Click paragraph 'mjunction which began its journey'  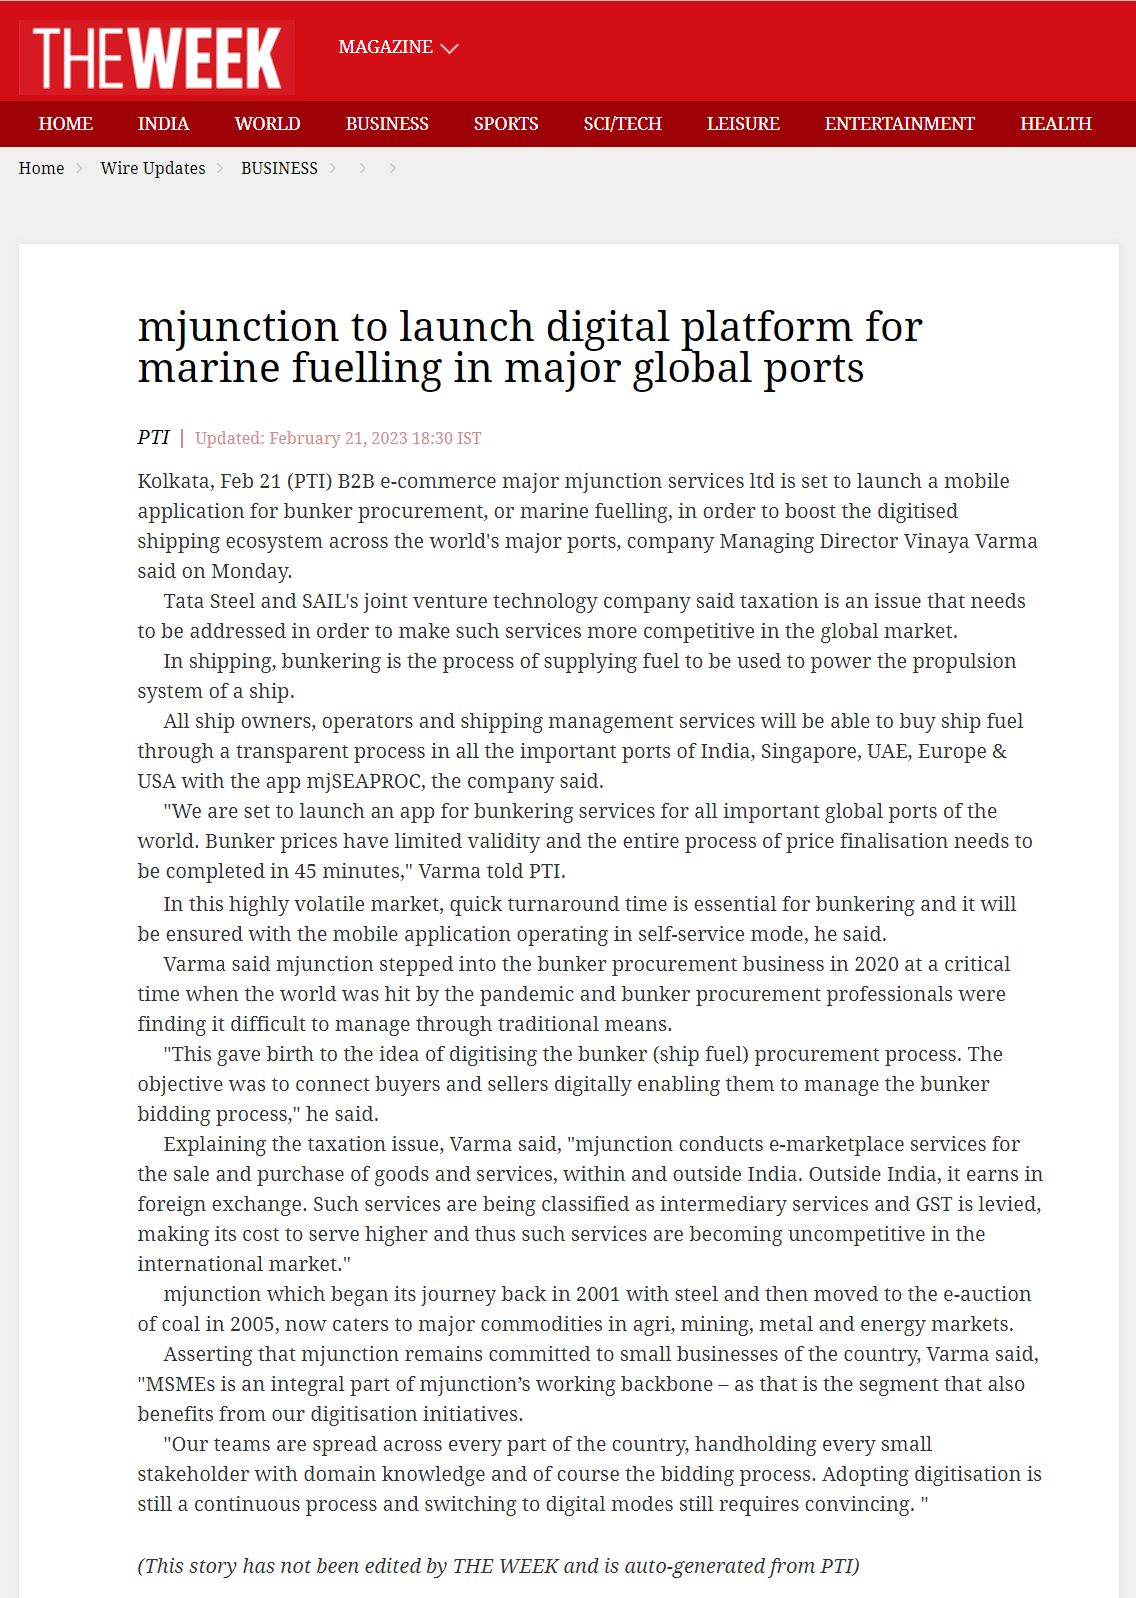[x=584, y=1309]
